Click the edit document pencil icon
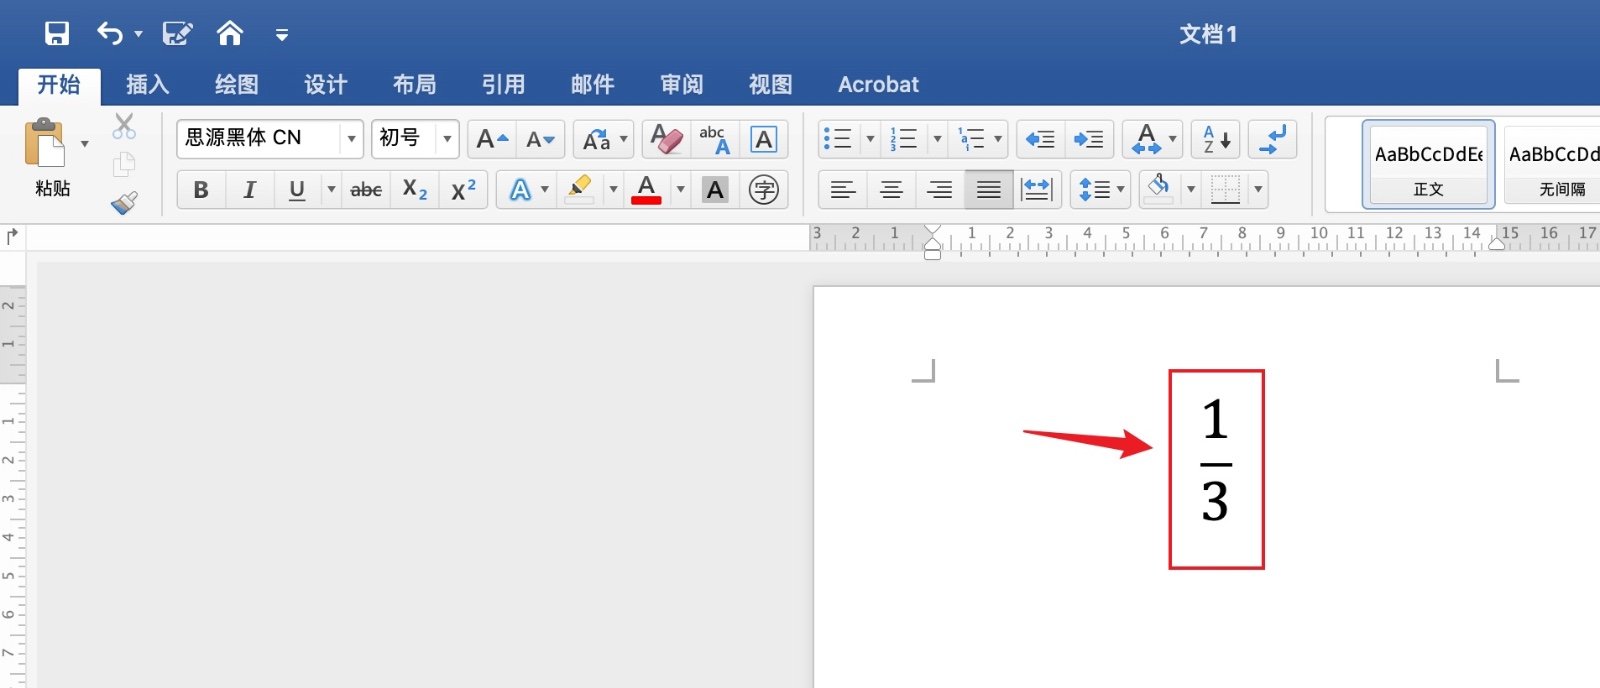The image size is (1600, 688). 177,34
